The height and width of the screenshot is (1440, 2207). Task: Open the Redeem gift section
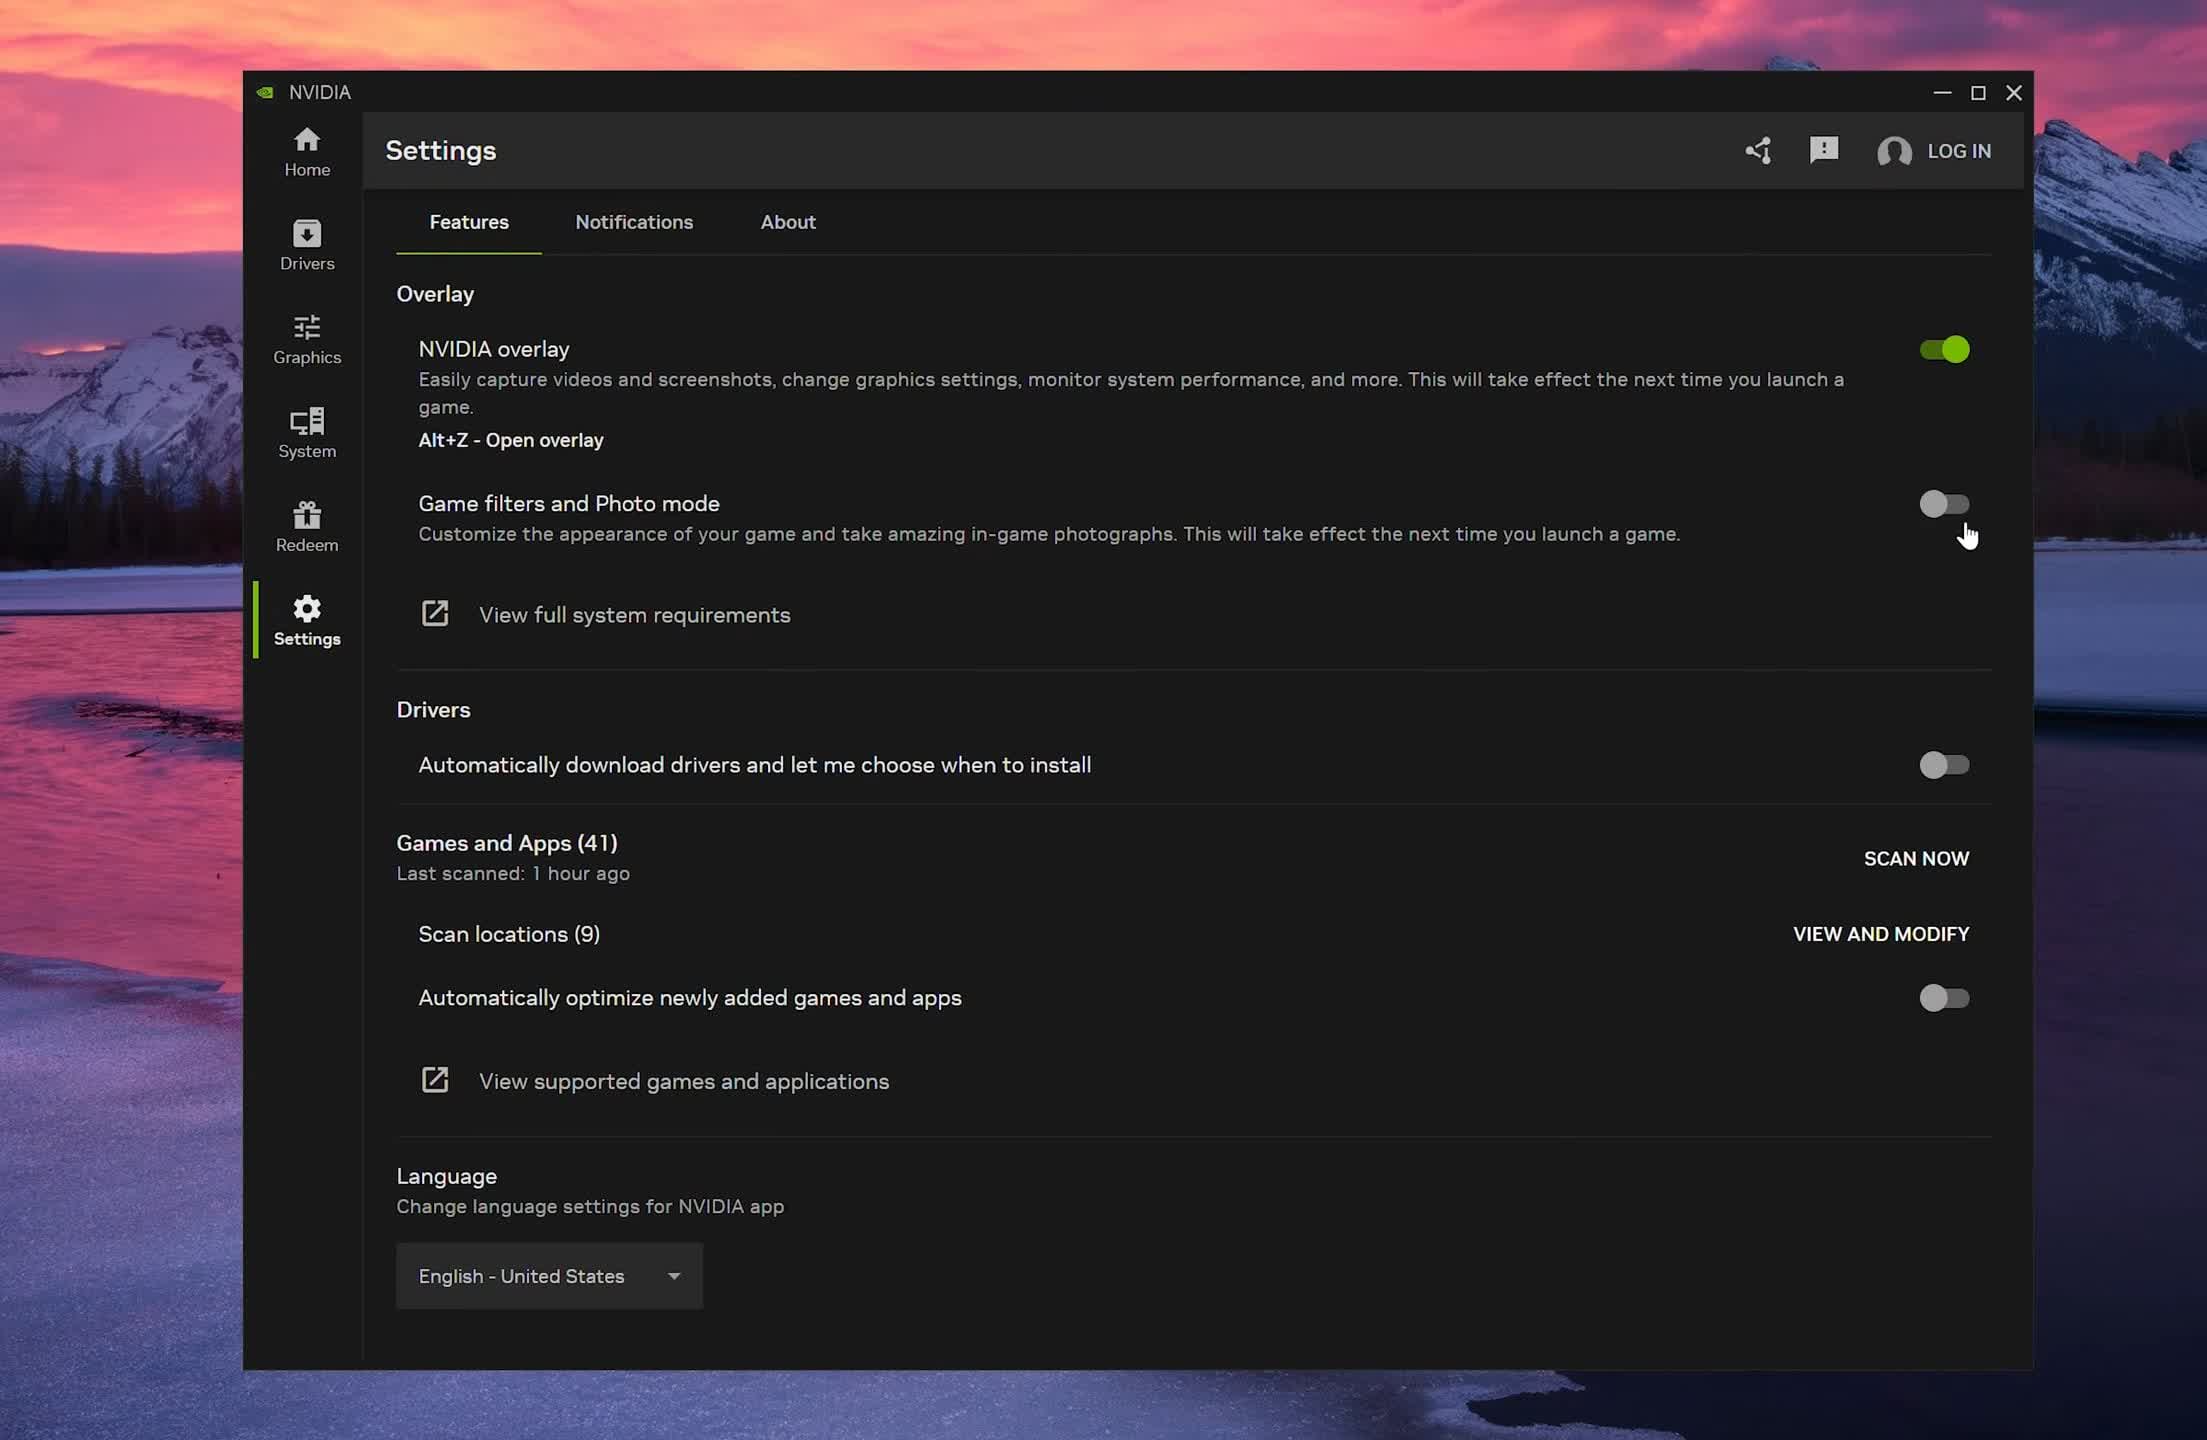pos(307,527)
